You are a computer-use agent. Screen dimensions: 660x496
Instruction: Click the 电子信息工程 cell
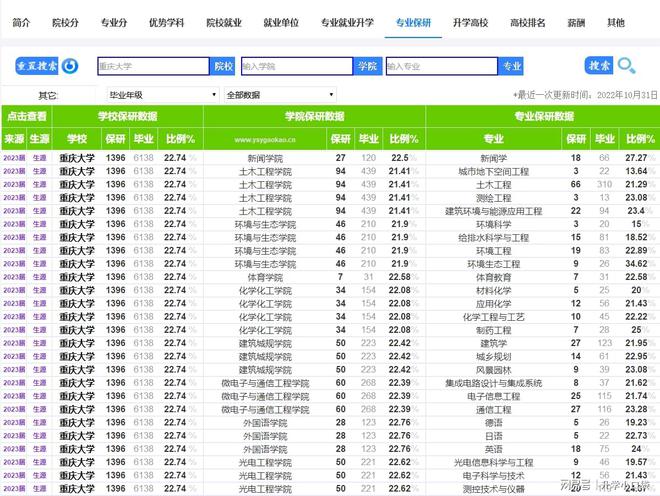(493, 396)
